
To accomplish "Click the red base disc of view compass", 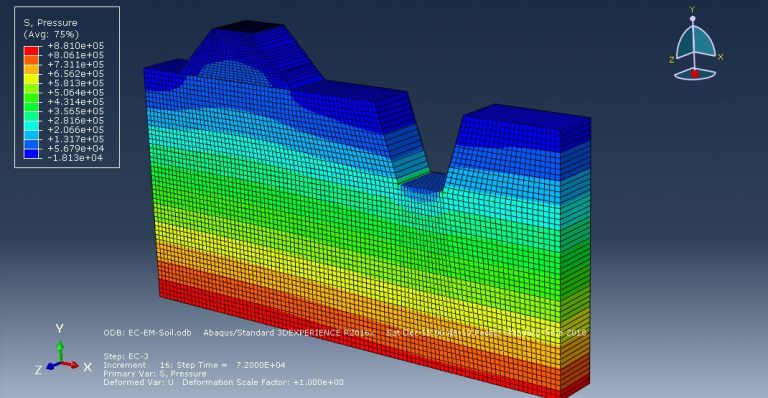I will point(695,74).
